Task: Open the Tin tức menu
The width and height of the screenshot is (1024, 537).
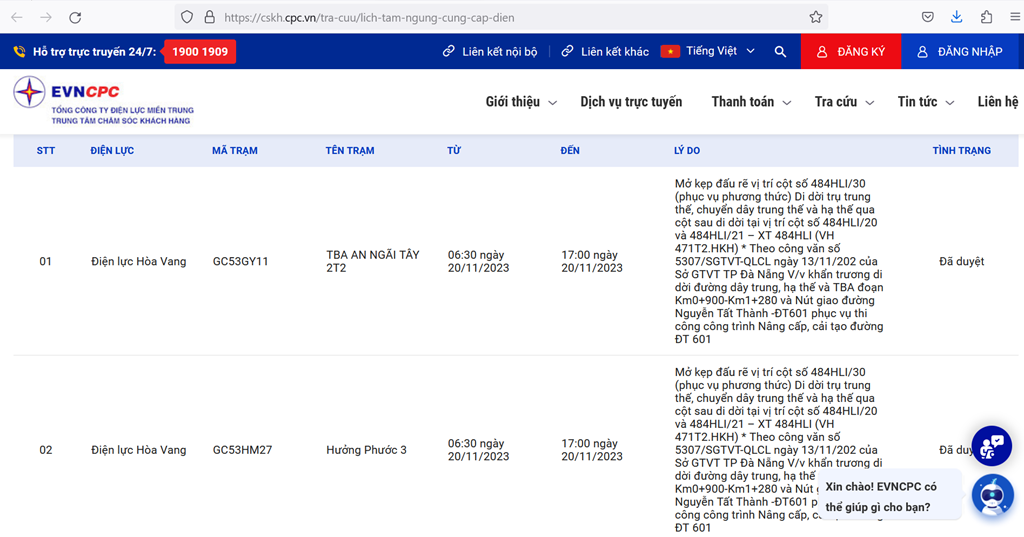Action: click(925, 102)
